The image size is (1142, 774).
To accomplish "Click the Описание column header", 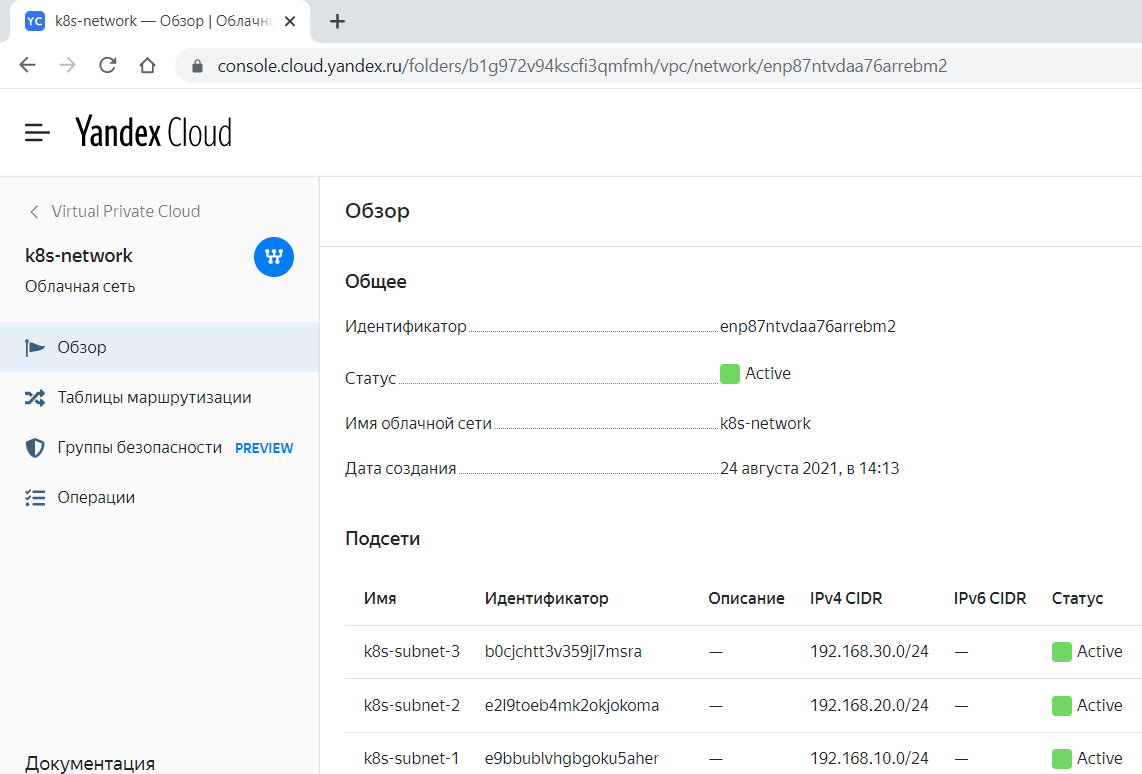I will [x=747, y=599].
